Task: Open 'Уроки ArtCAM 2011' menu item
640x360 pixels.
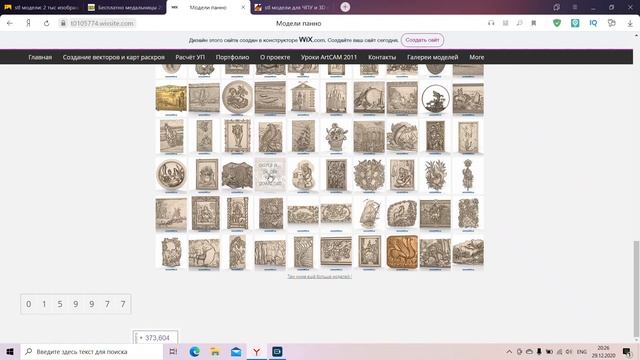Action: (329, 57)
